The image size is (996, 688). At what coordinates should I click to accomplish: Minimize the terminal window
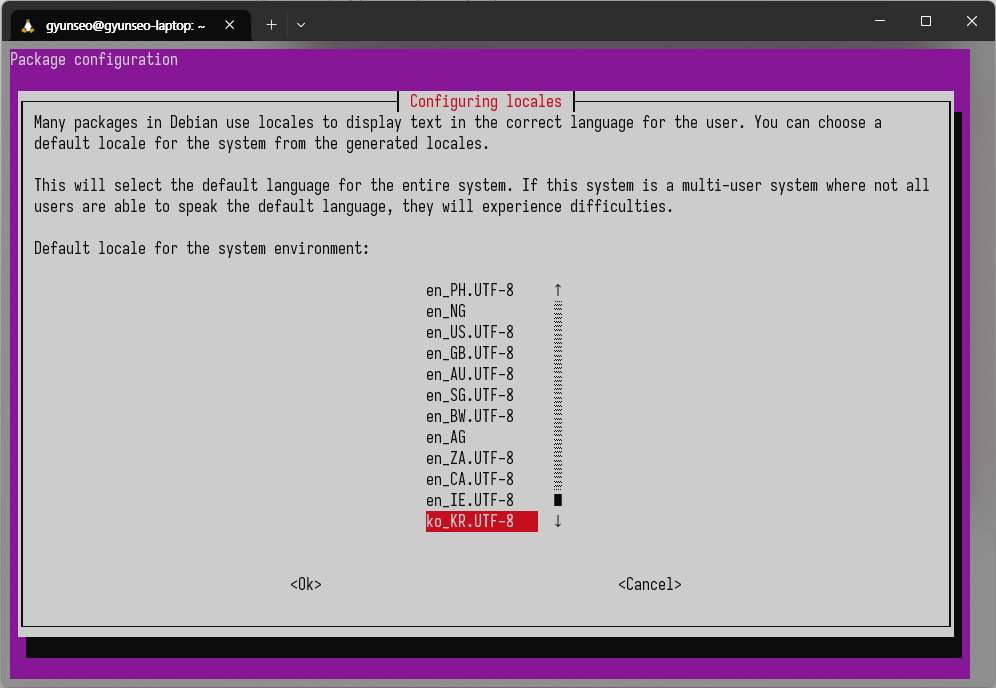pos(880,21)
